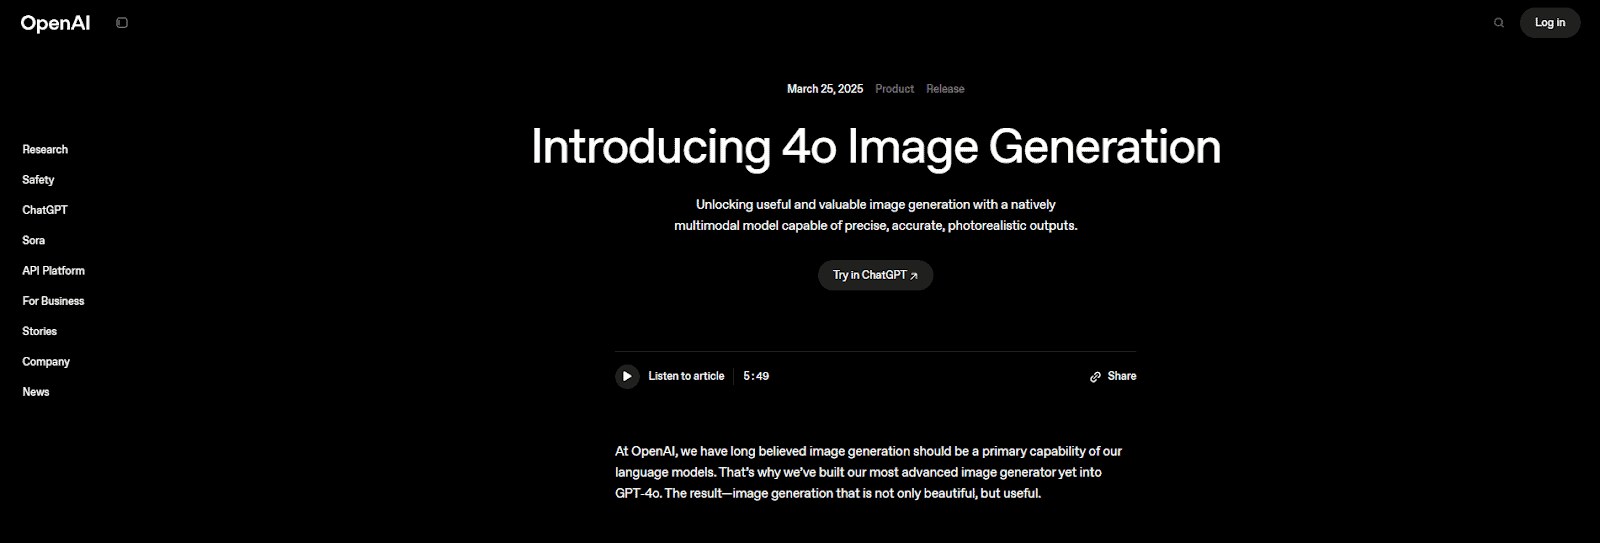Navigate to Sora in the sidebar
Image resolution: width=1600 pixels, height=543 pixels.
click(x=34, y=241)
